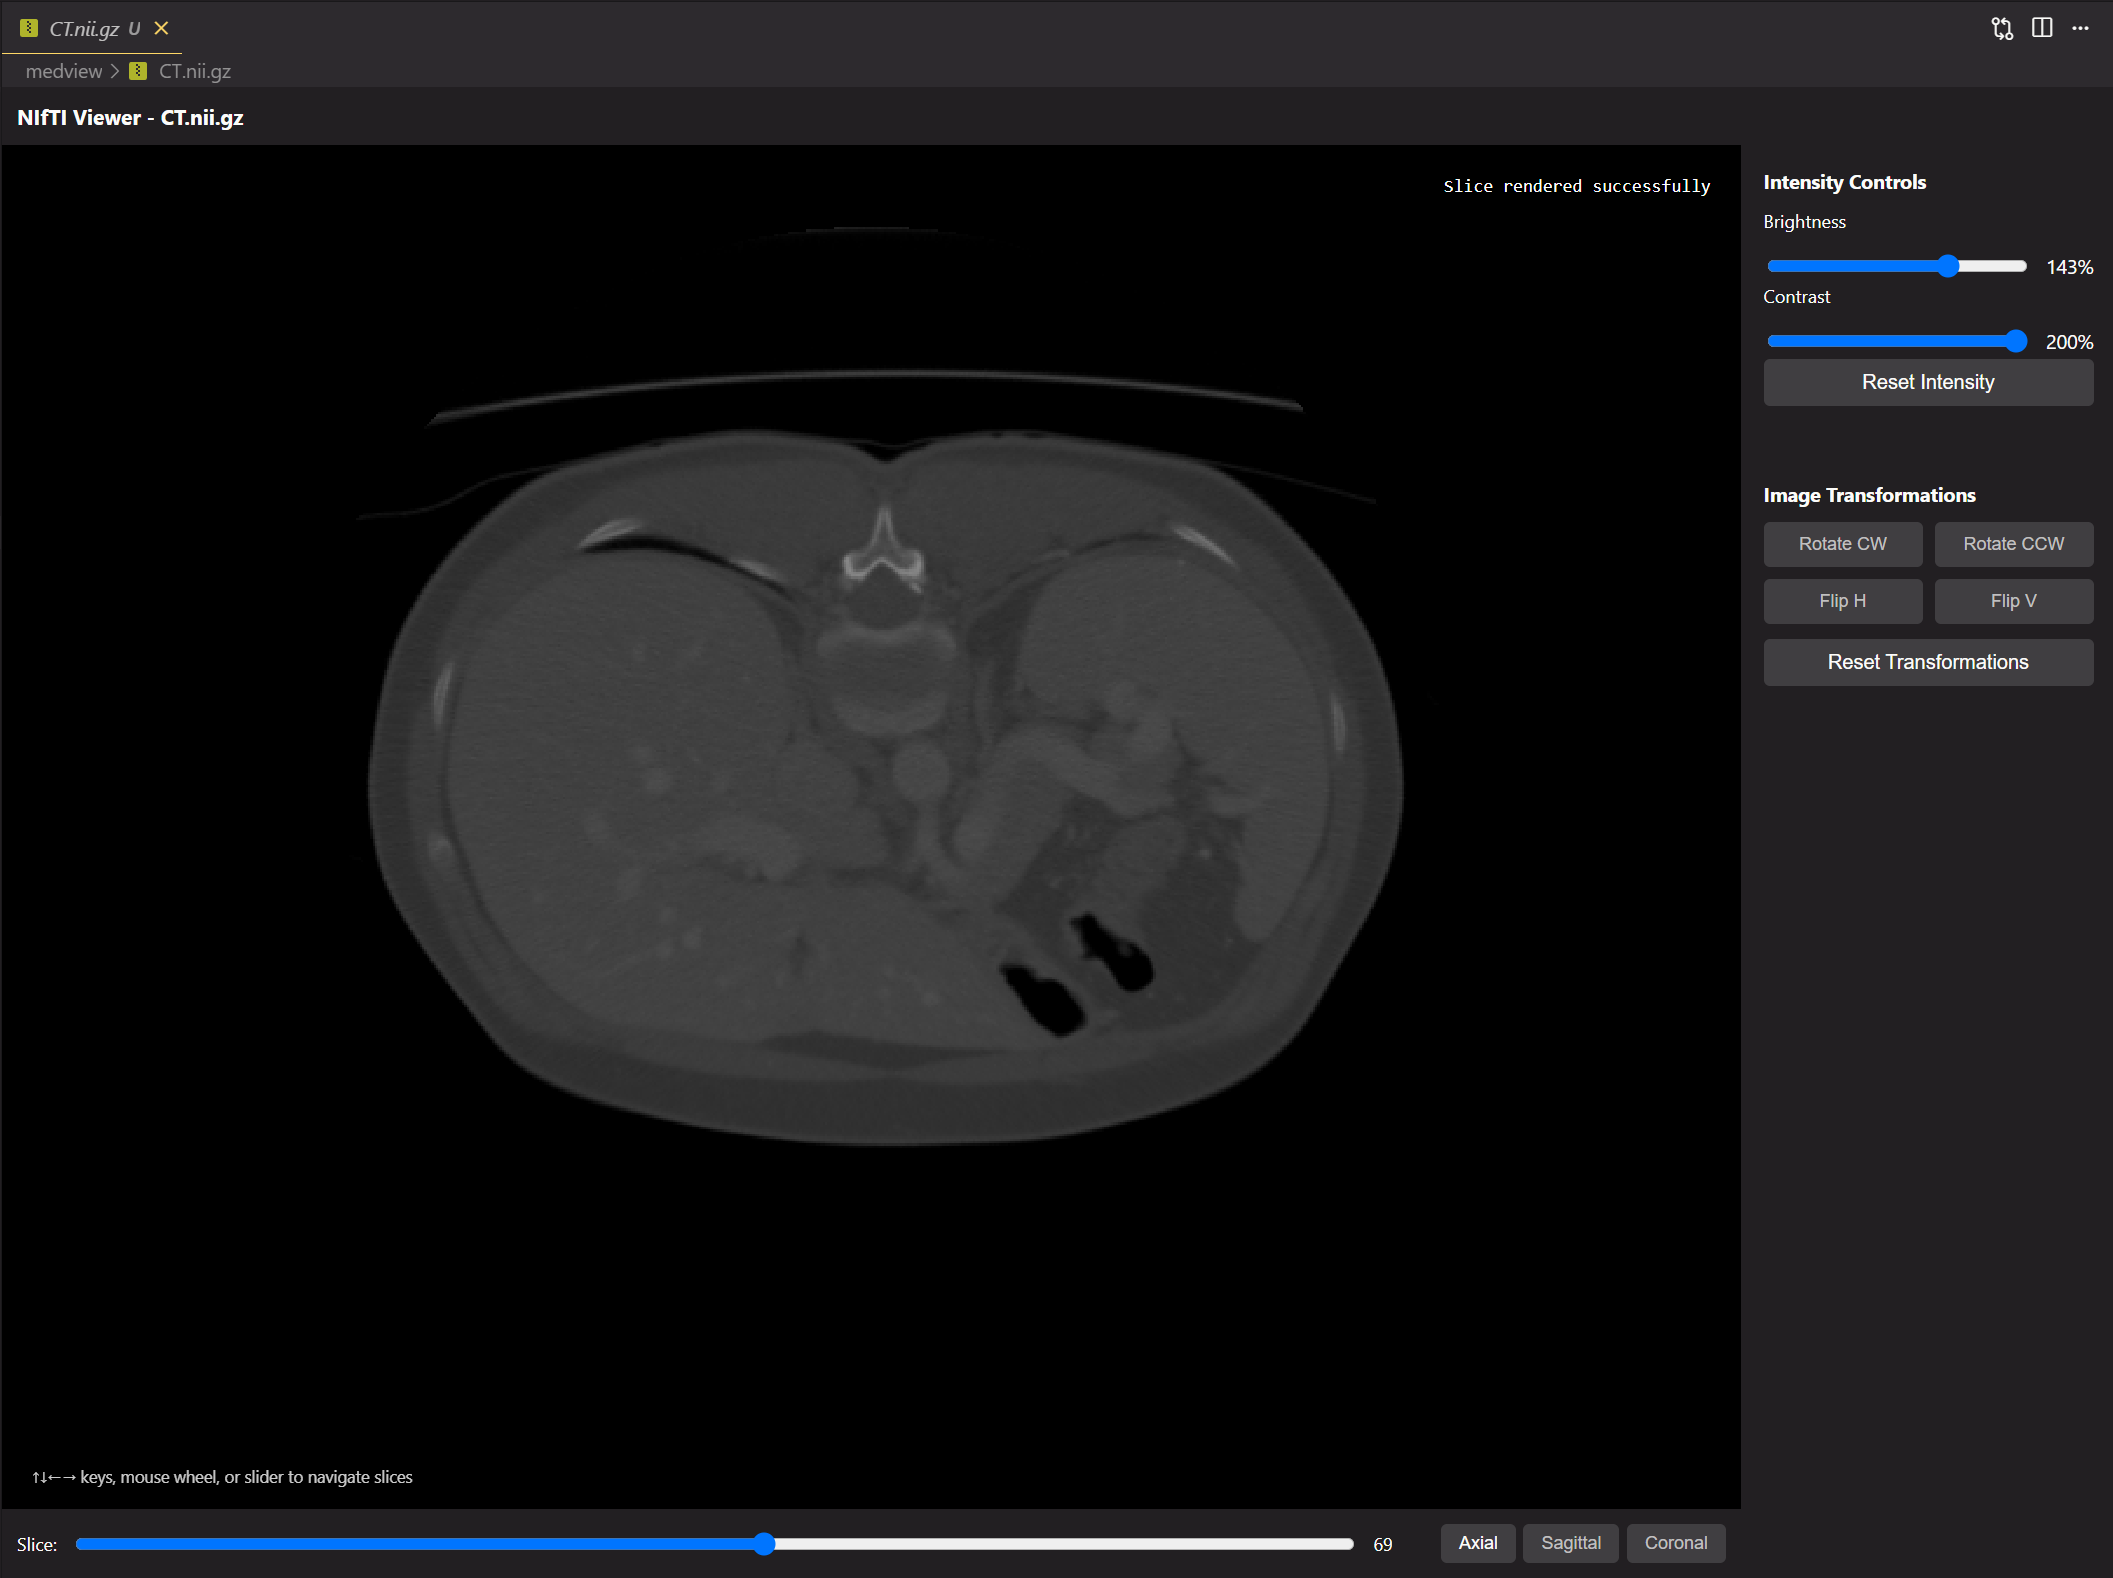The image size is (2113, 1578).
Task: Click the 'Slice rendered successfully' status text
Action: click(1577, 186)
